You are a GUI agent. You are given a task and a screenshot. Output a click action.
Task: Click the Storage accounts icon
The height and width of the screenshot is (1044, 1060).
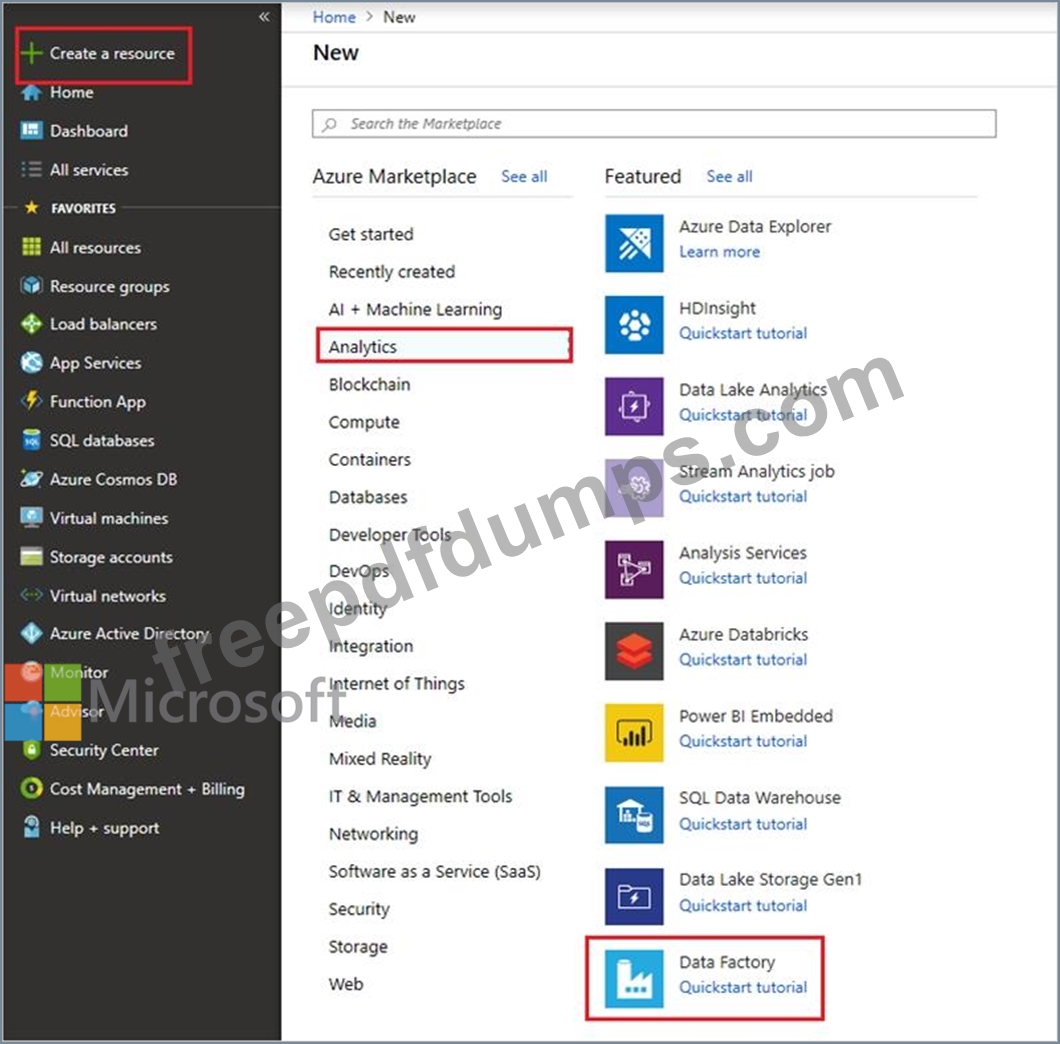[x=31, y=556]
